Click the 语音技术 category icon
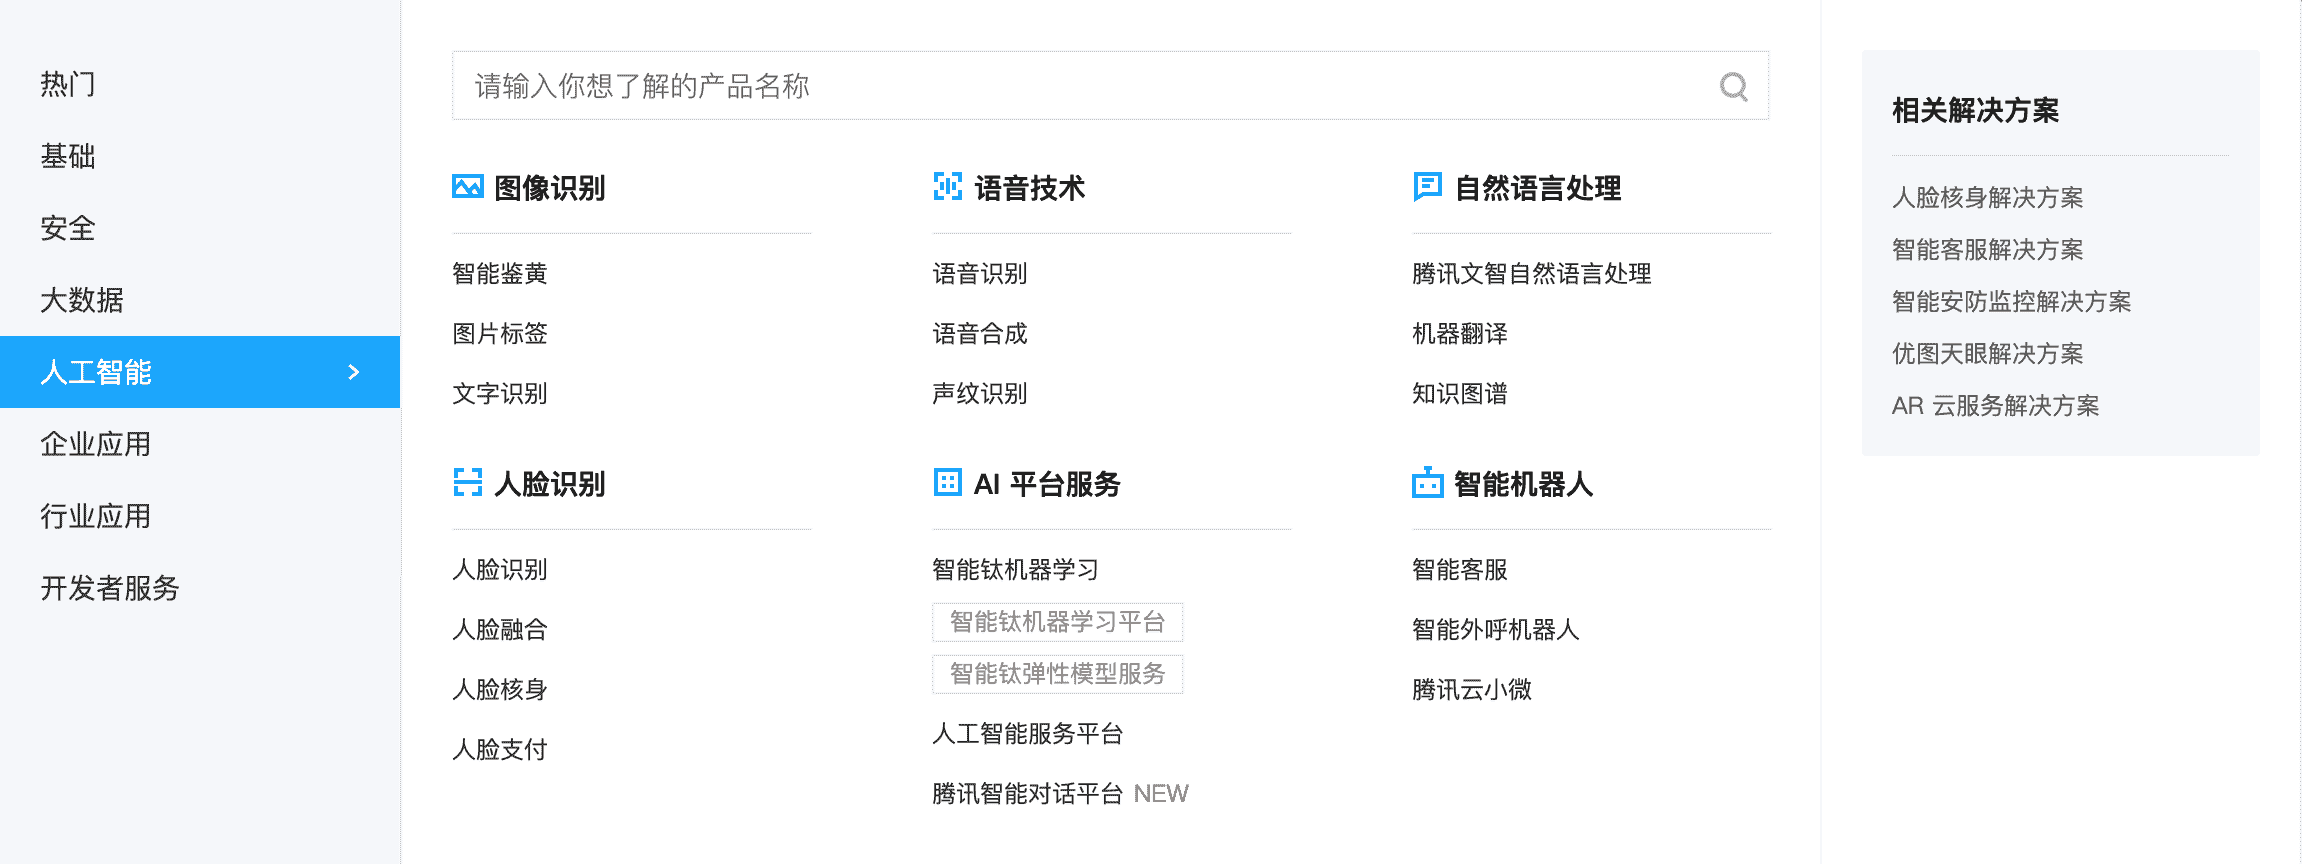 point(947,187)
